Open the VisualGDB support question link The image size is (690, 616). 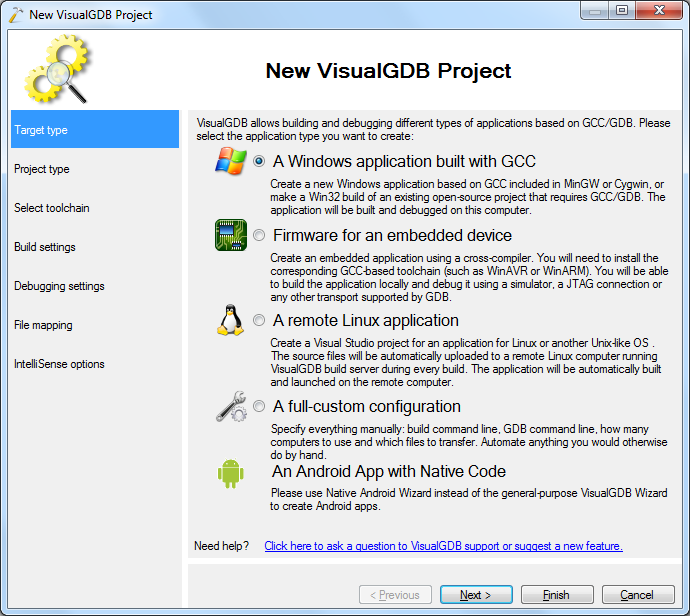(443, 546)
